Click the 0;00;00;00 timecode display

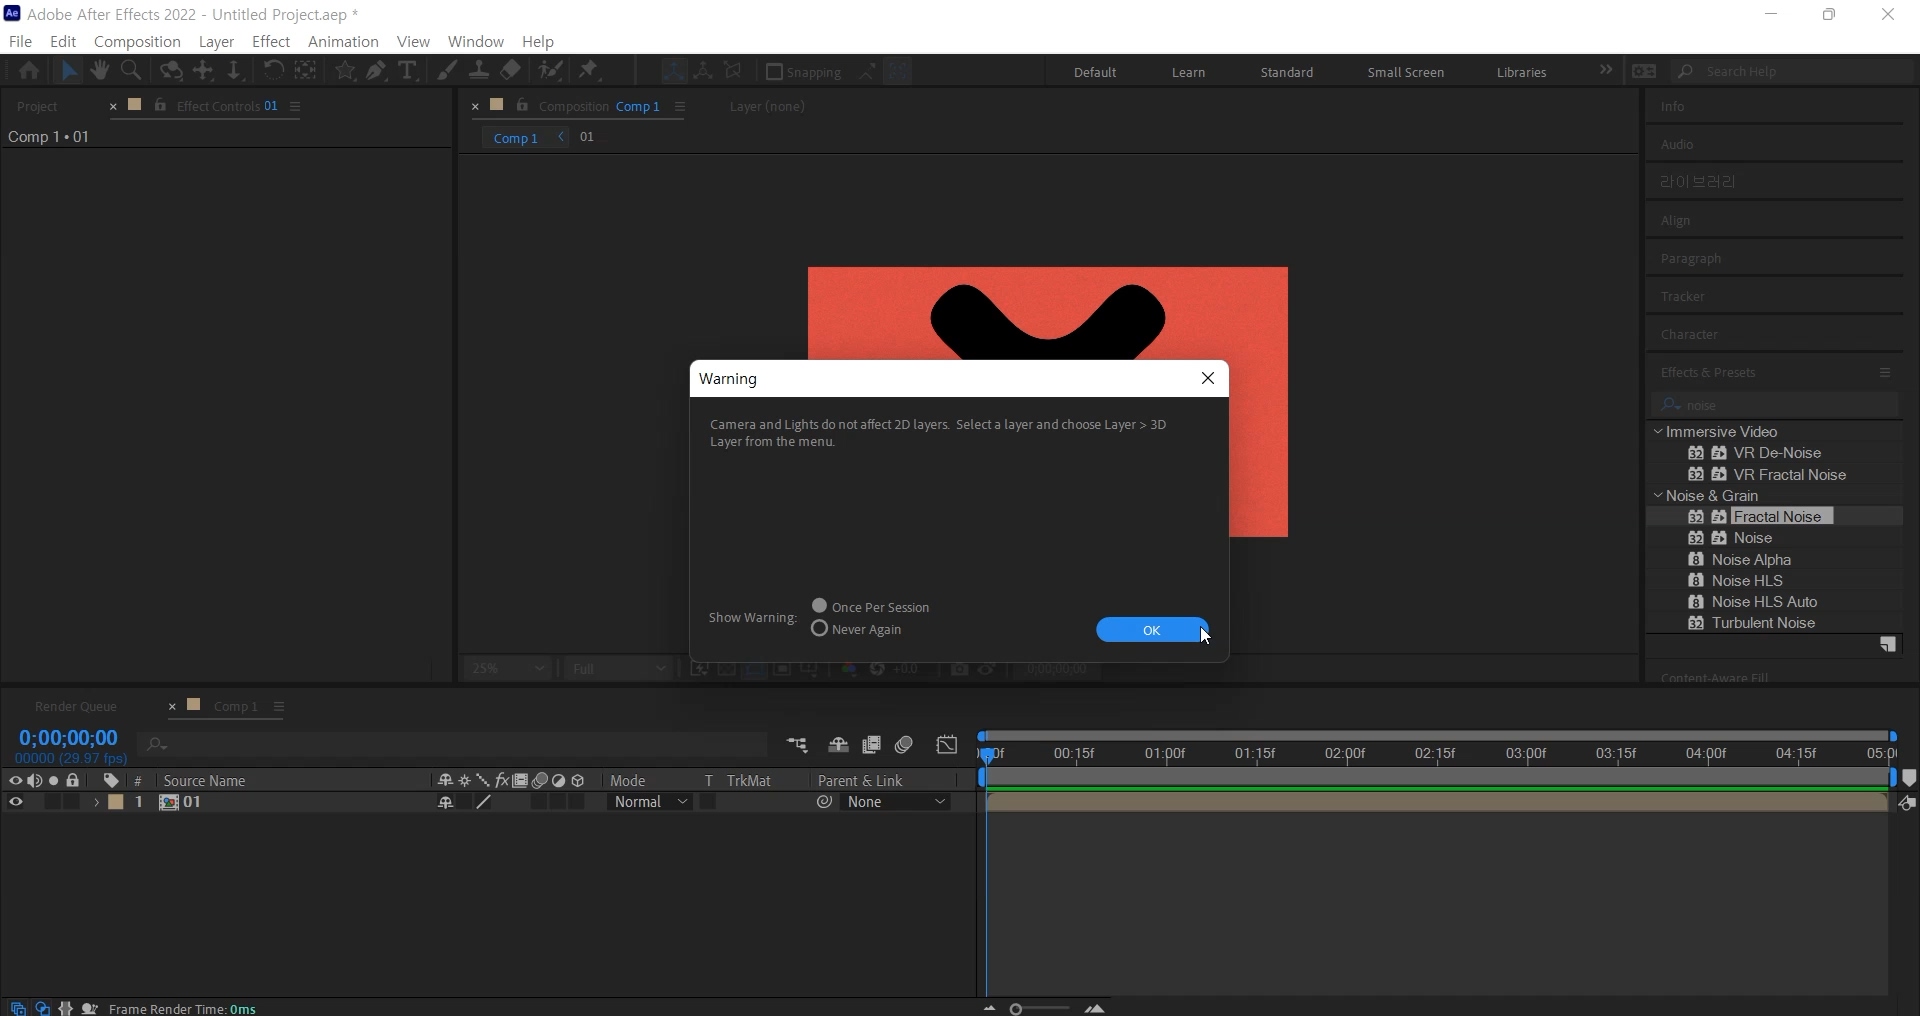(x=68, y=738)
